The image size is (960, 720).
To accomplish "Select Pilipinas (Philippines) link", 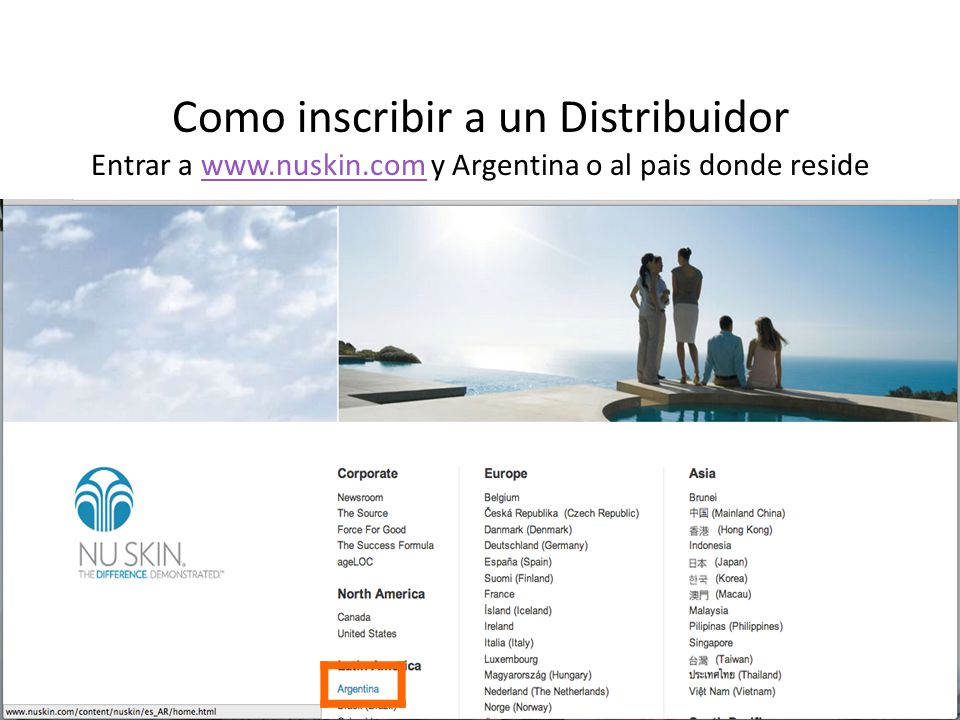I will [x=736, y=626].
